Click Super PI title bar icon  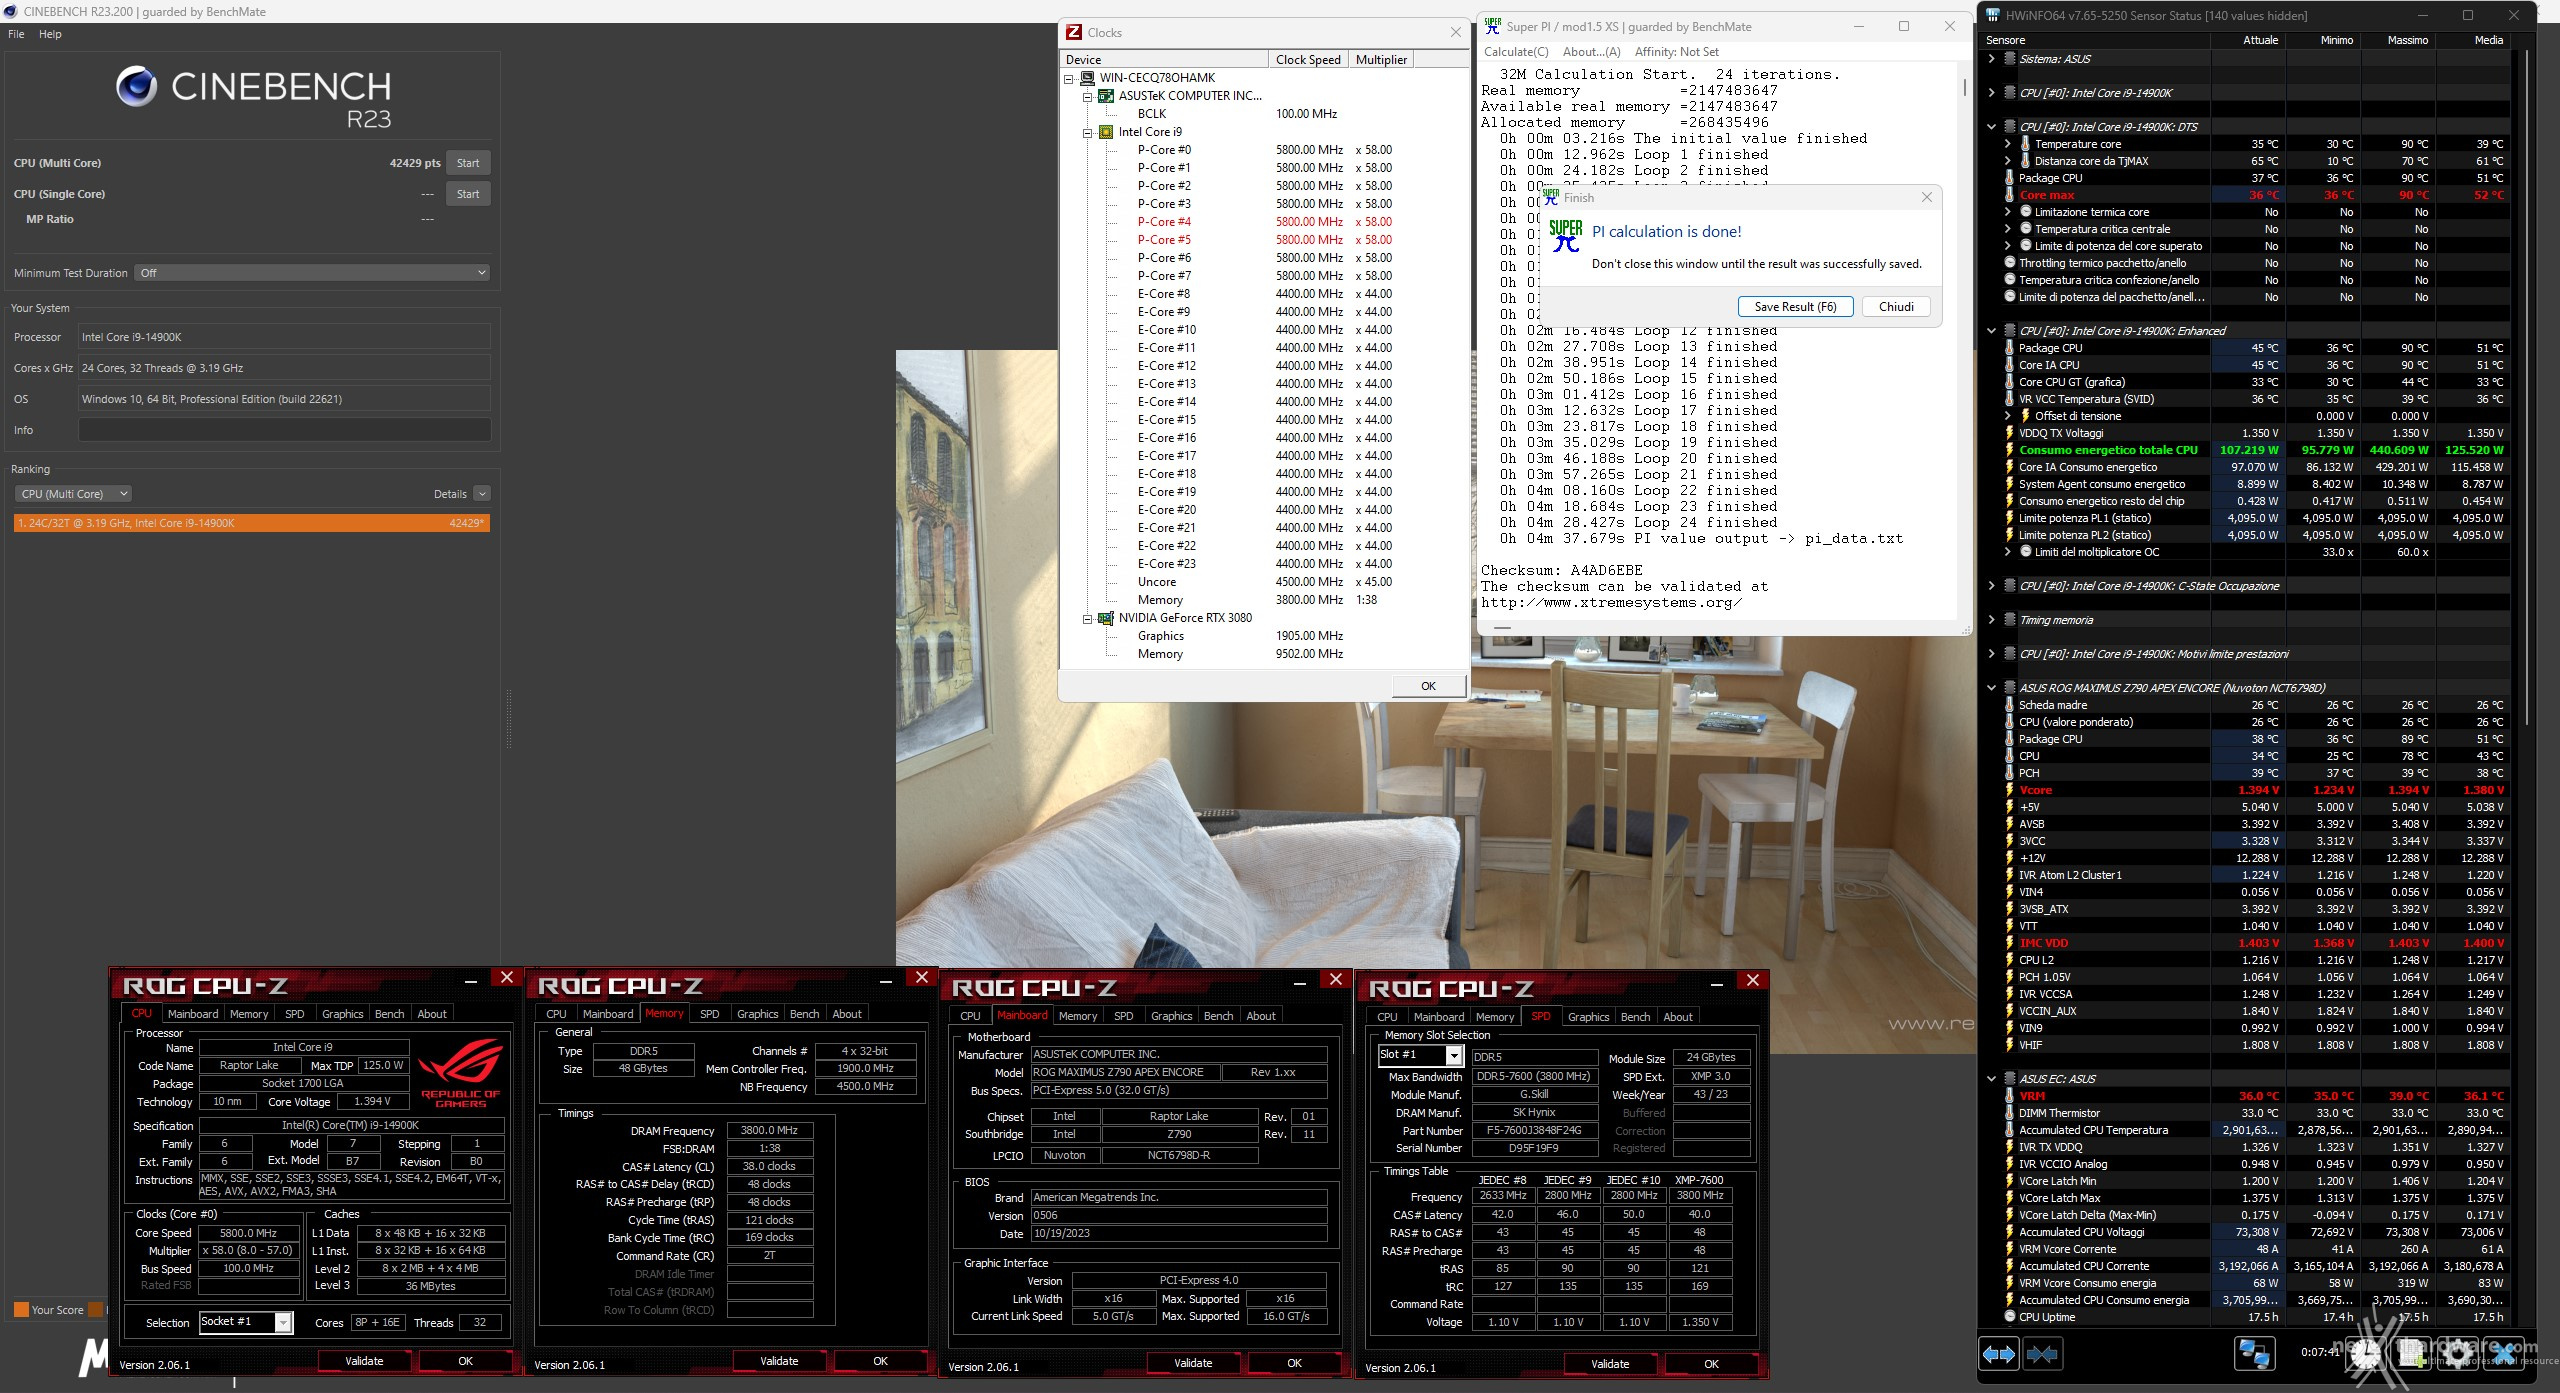1492,26
